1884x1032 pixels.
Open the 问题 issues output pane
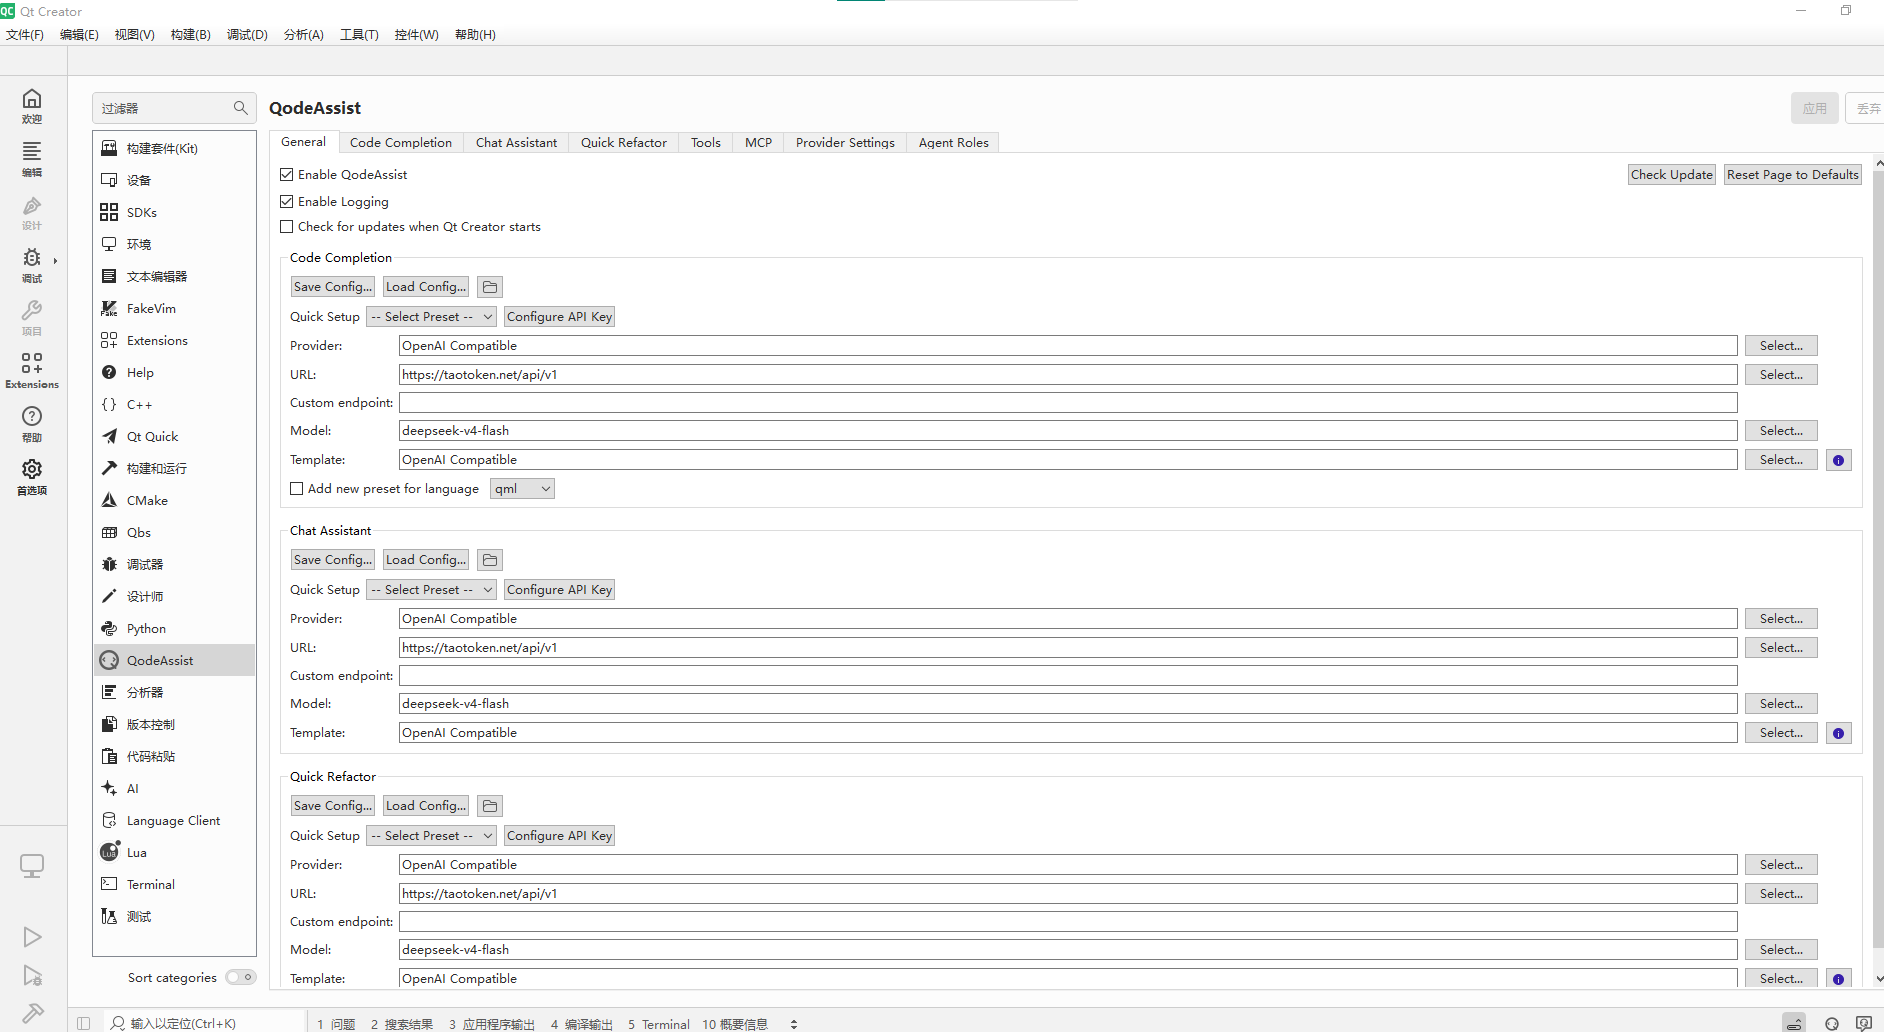(x=336, y=1024)
